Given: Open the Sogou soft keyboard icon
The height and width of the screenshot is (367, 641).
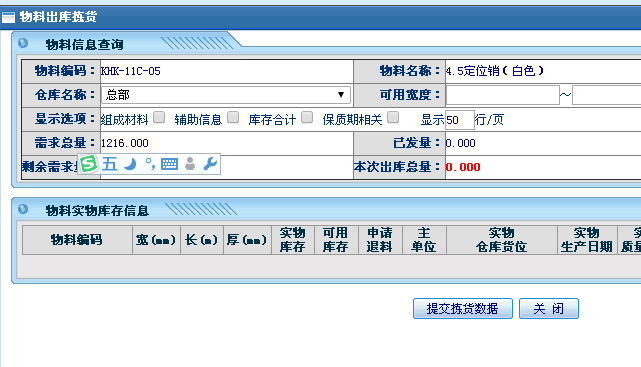Looking at the screenshot, I should point(169,164).
